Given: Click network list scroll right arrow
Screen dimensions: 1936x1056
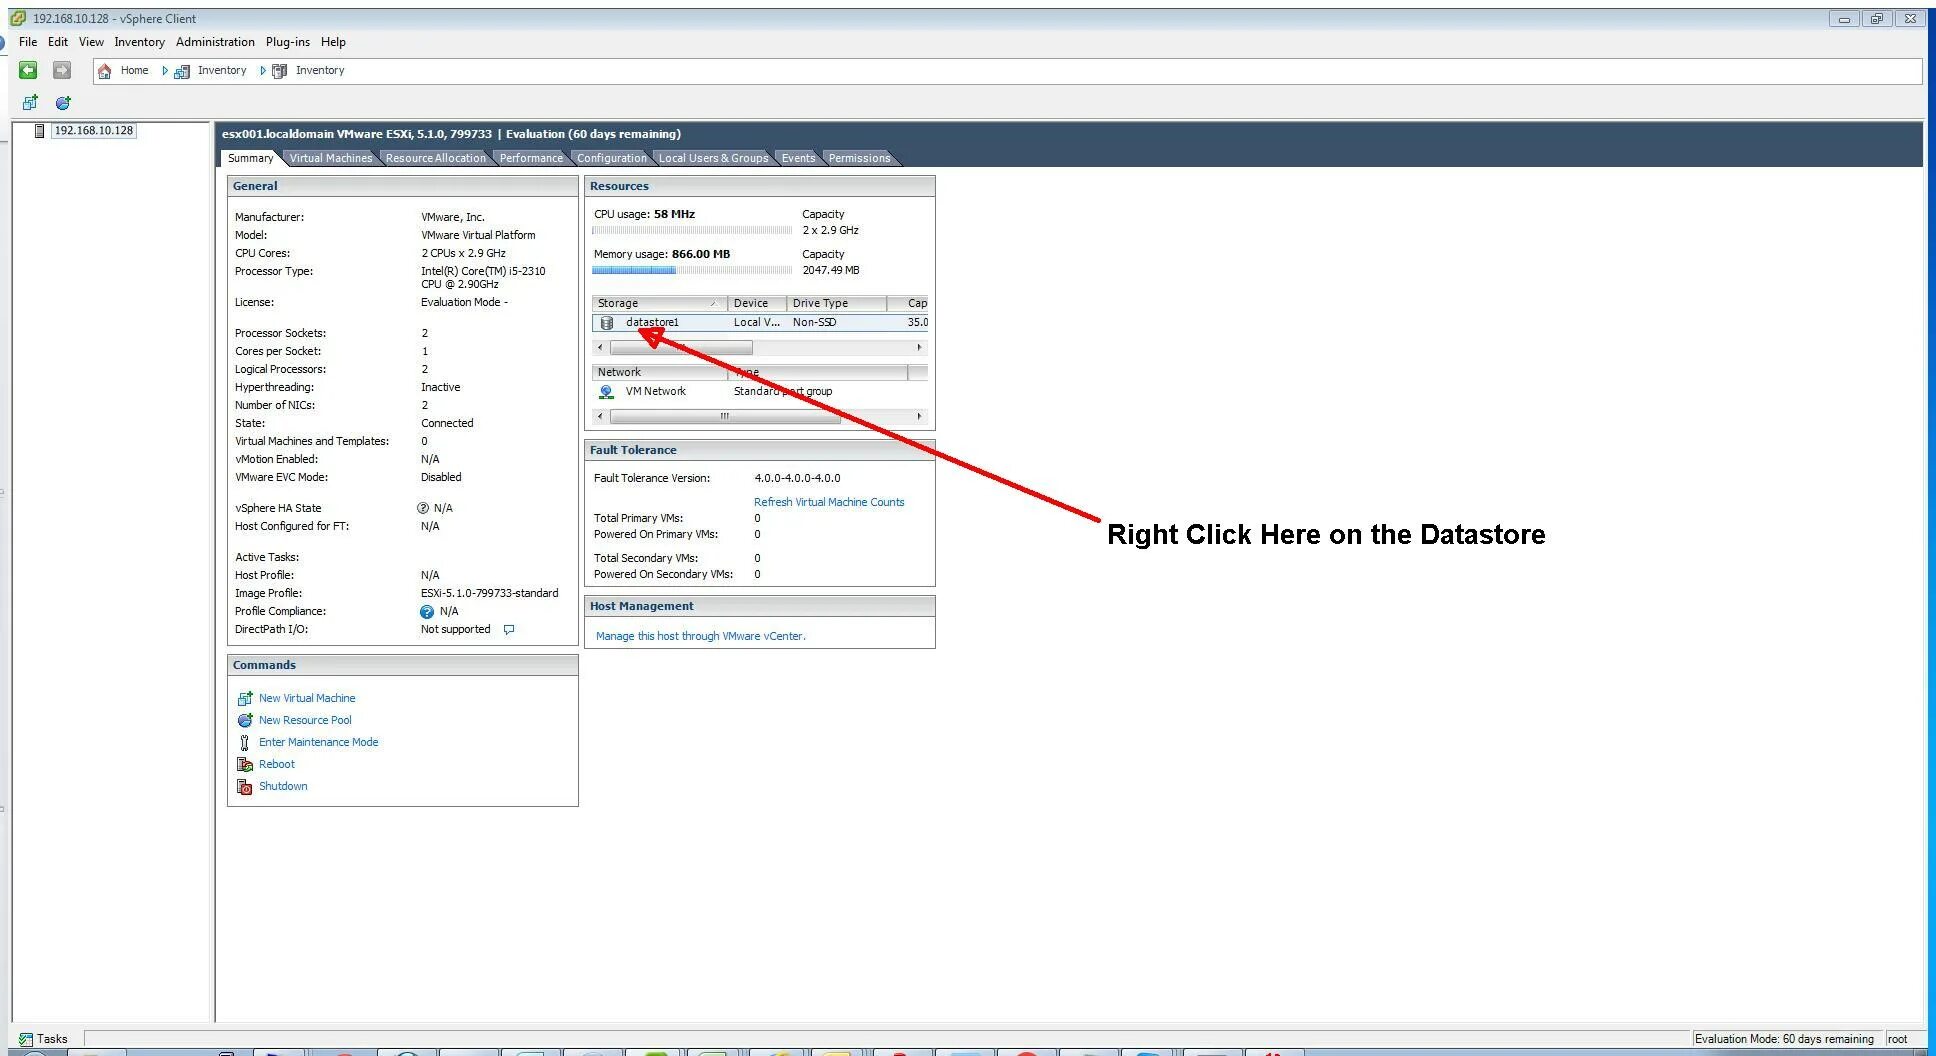Looking at the screenshot, I should point(919,417).
